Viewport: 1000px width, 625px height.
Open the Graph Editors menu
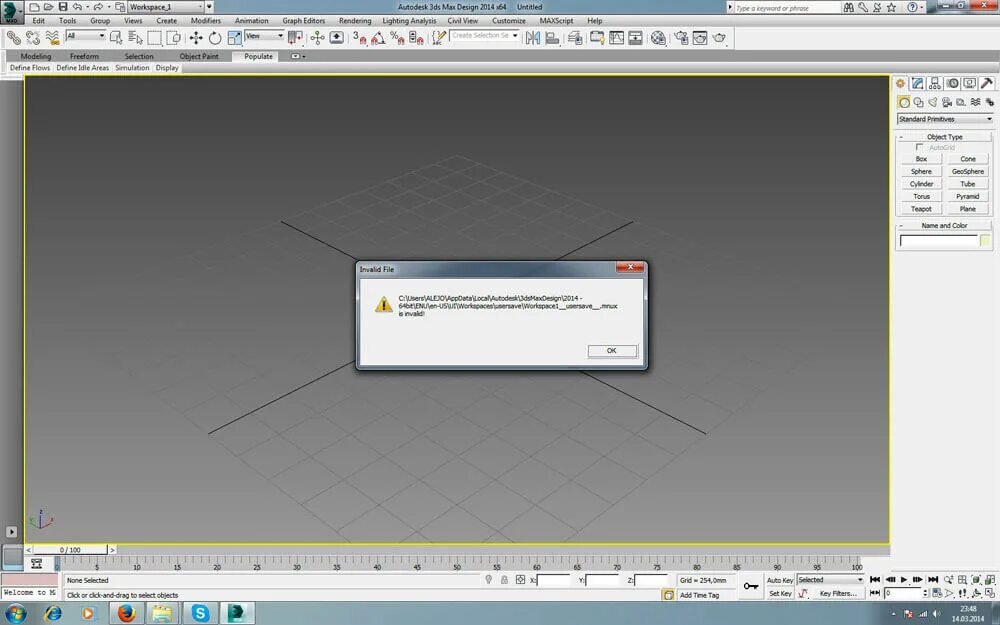pyautogui.click(x=304, y=20)
